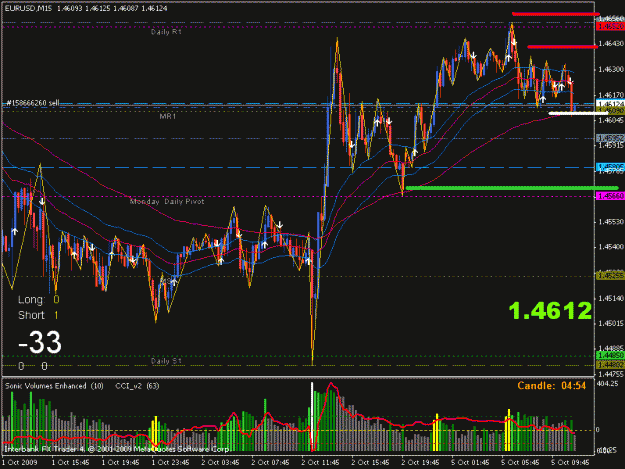Viewport: 625px width, 469px height.
Task: Select the 'Daily S1' level label
Action: [x=166, y=361]
